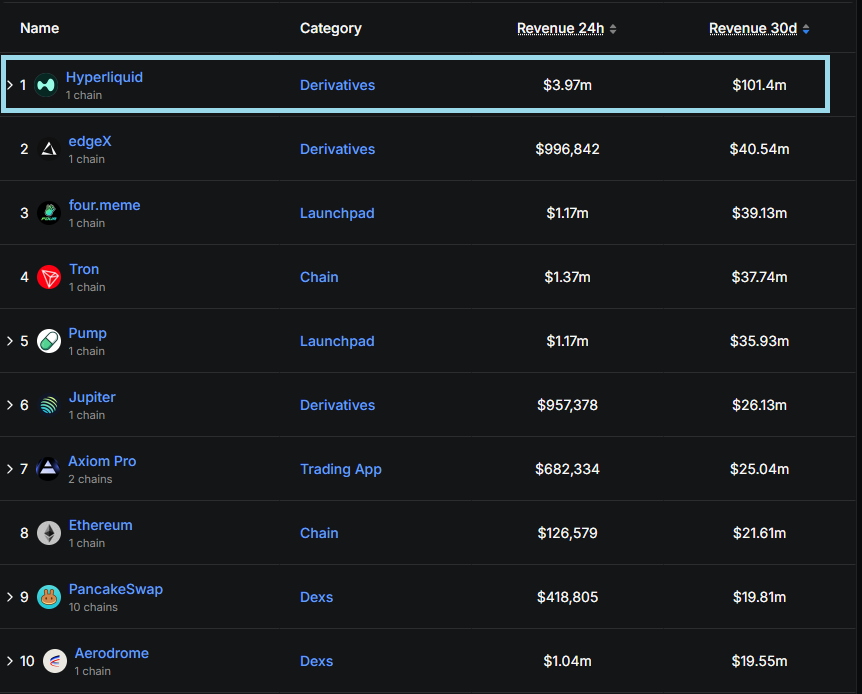Image resolution: width=862 pixels, height=694 pixels.
Task: Open the Pump protocol link
Action: coord(87,333)
